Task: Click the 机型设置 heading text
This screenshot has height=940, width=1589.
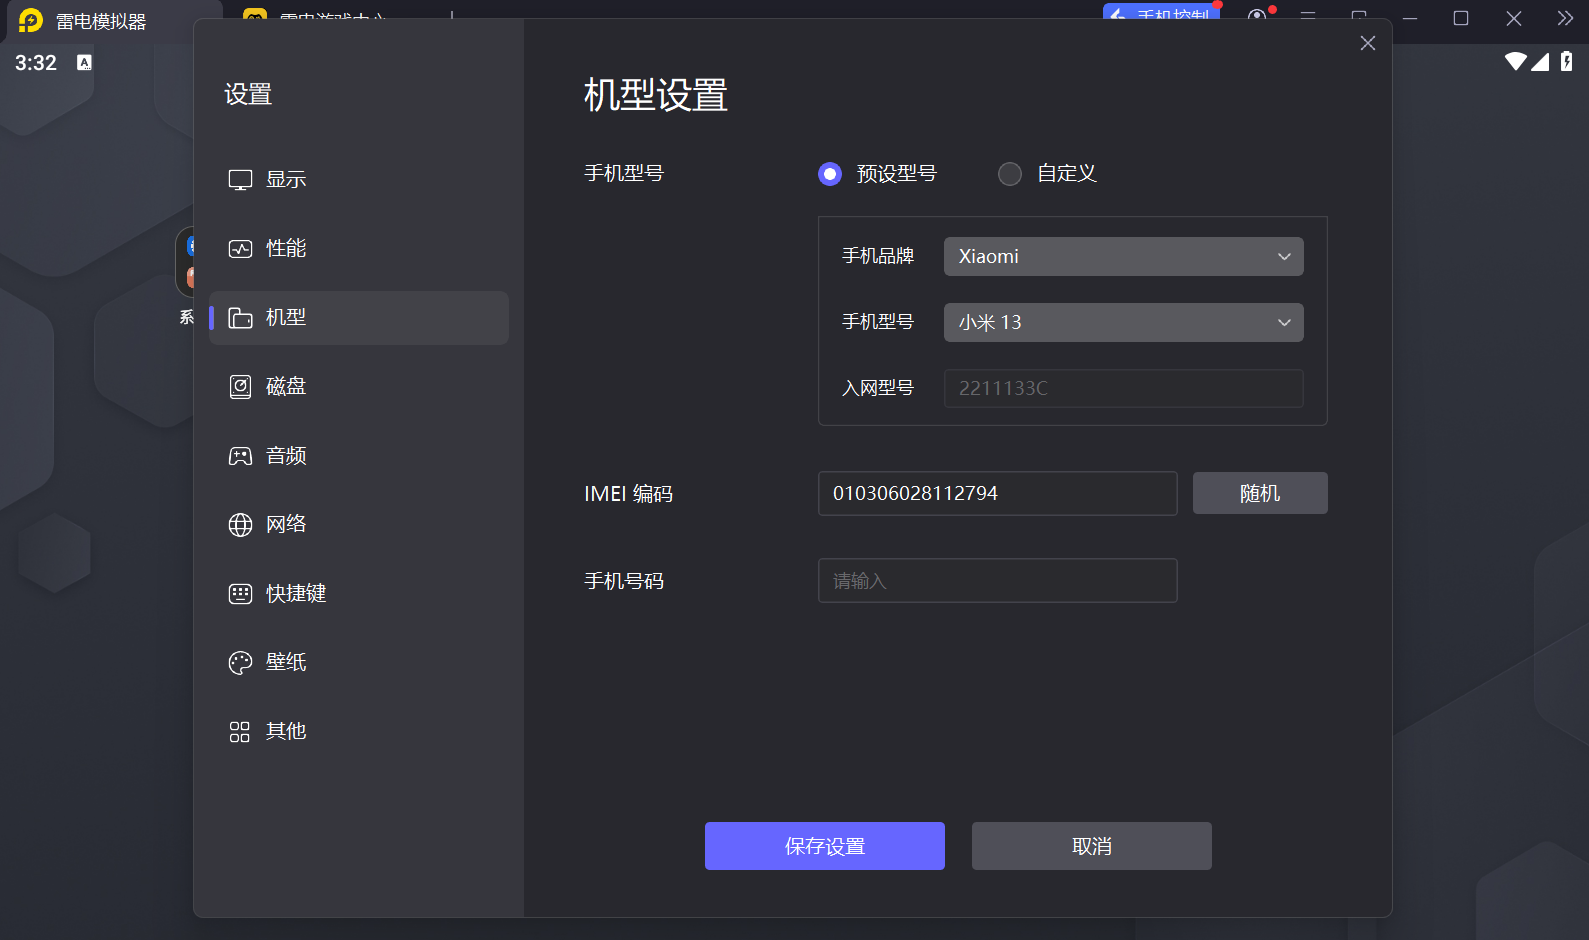Action: tap(656, 95)
